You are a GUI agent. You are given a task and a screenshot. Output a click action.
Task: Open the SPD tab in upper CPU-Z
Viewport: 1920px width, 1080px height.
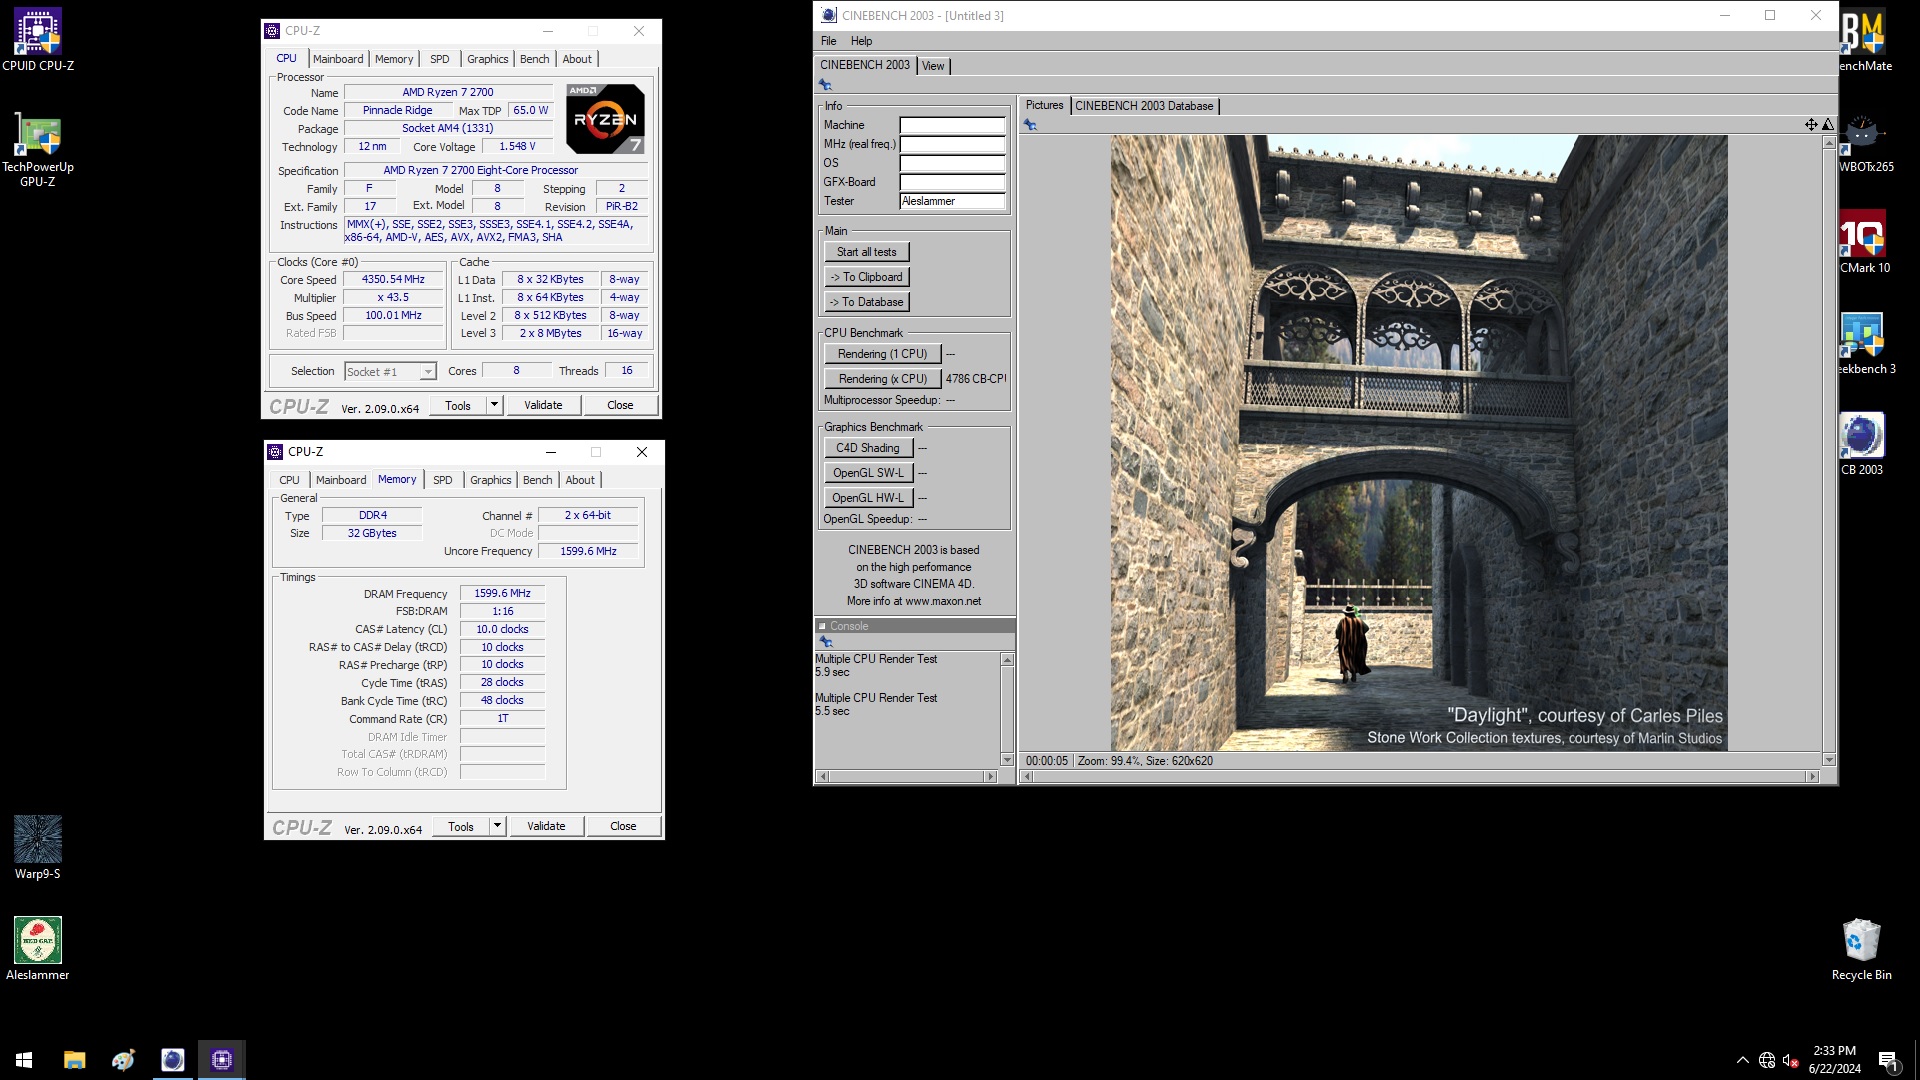(x=440, y=59)
